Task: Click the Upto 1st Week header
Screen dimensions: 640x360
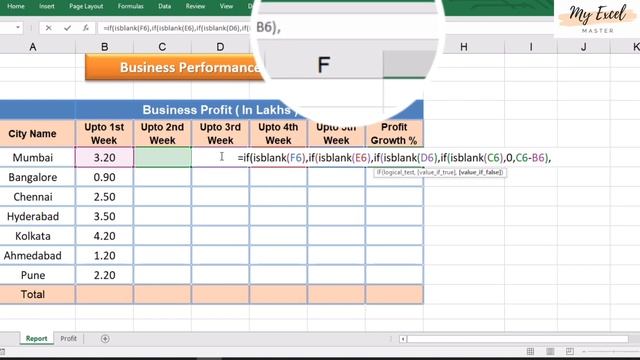Action: (104, 133)
